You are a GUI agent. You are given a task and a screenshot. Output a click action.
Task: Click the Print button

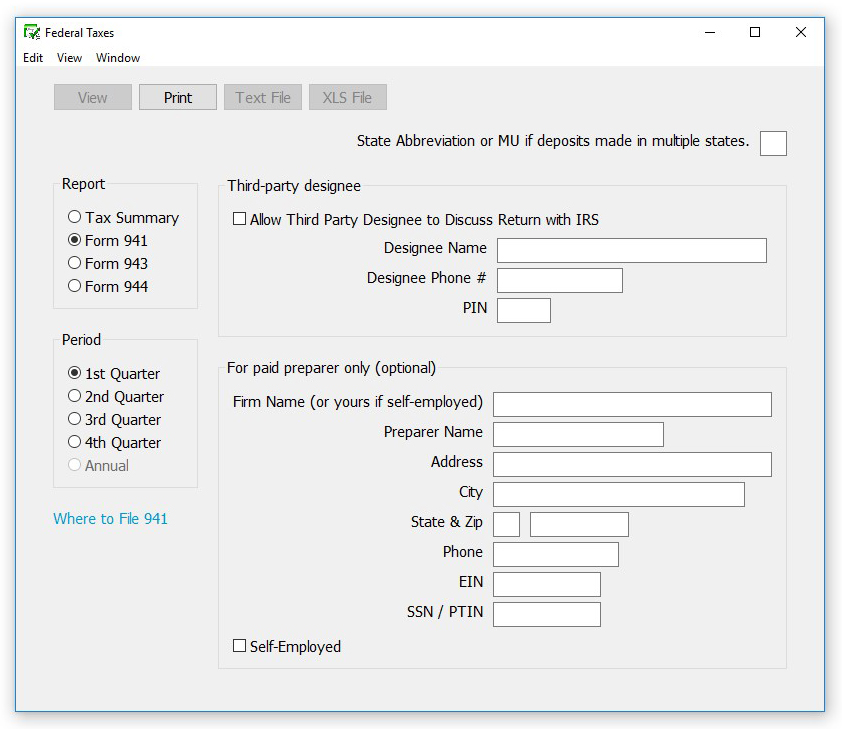(x=178, y=97)
